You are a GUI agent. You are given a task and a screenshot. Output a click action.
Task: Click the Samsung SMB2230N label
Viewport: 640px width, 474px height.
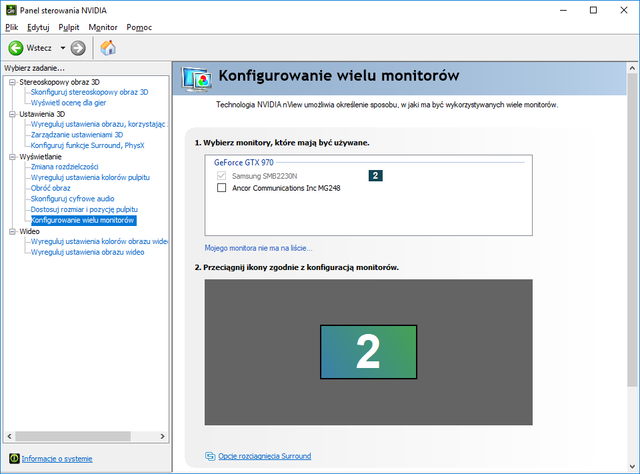coord(264,176)
